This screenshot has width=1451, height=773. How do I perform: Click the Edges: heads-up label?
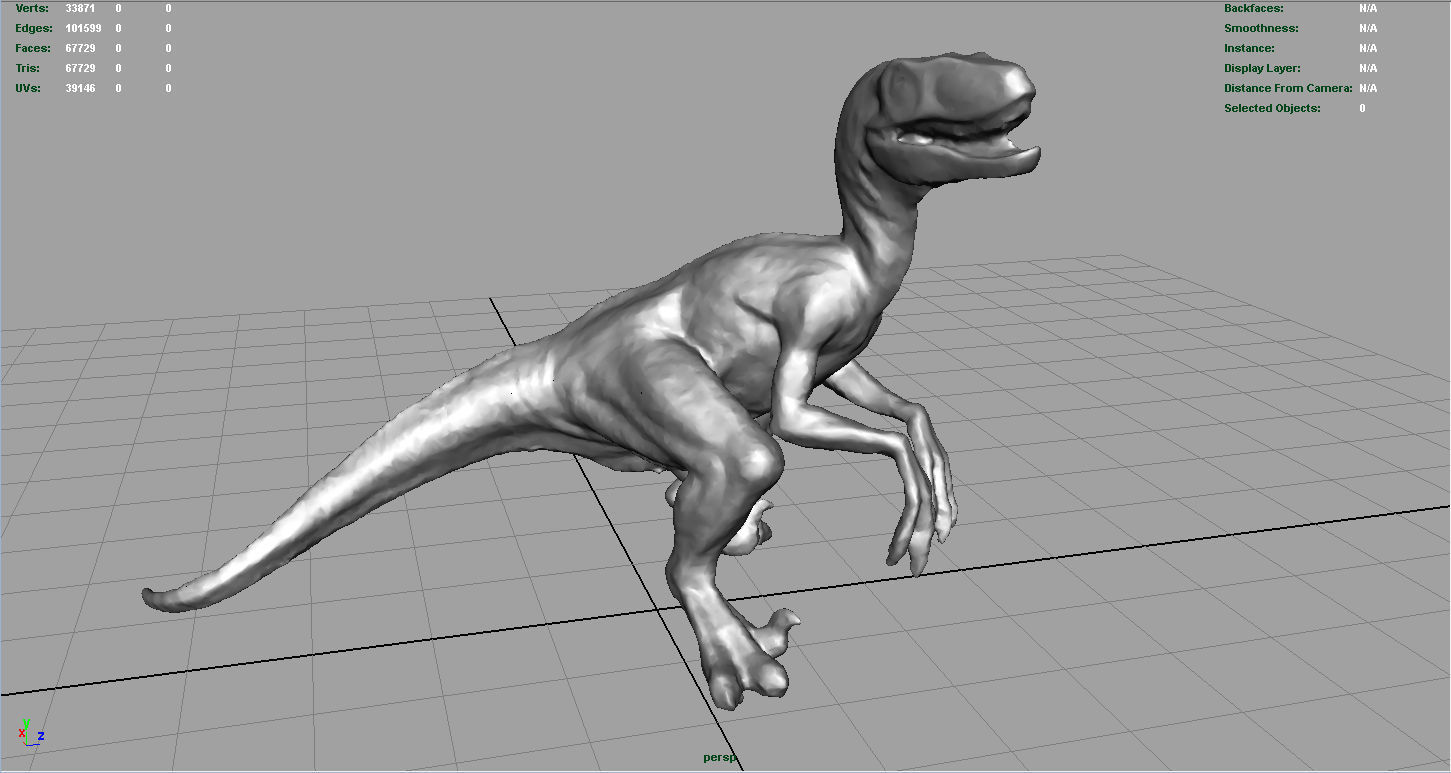coord(34,28)
